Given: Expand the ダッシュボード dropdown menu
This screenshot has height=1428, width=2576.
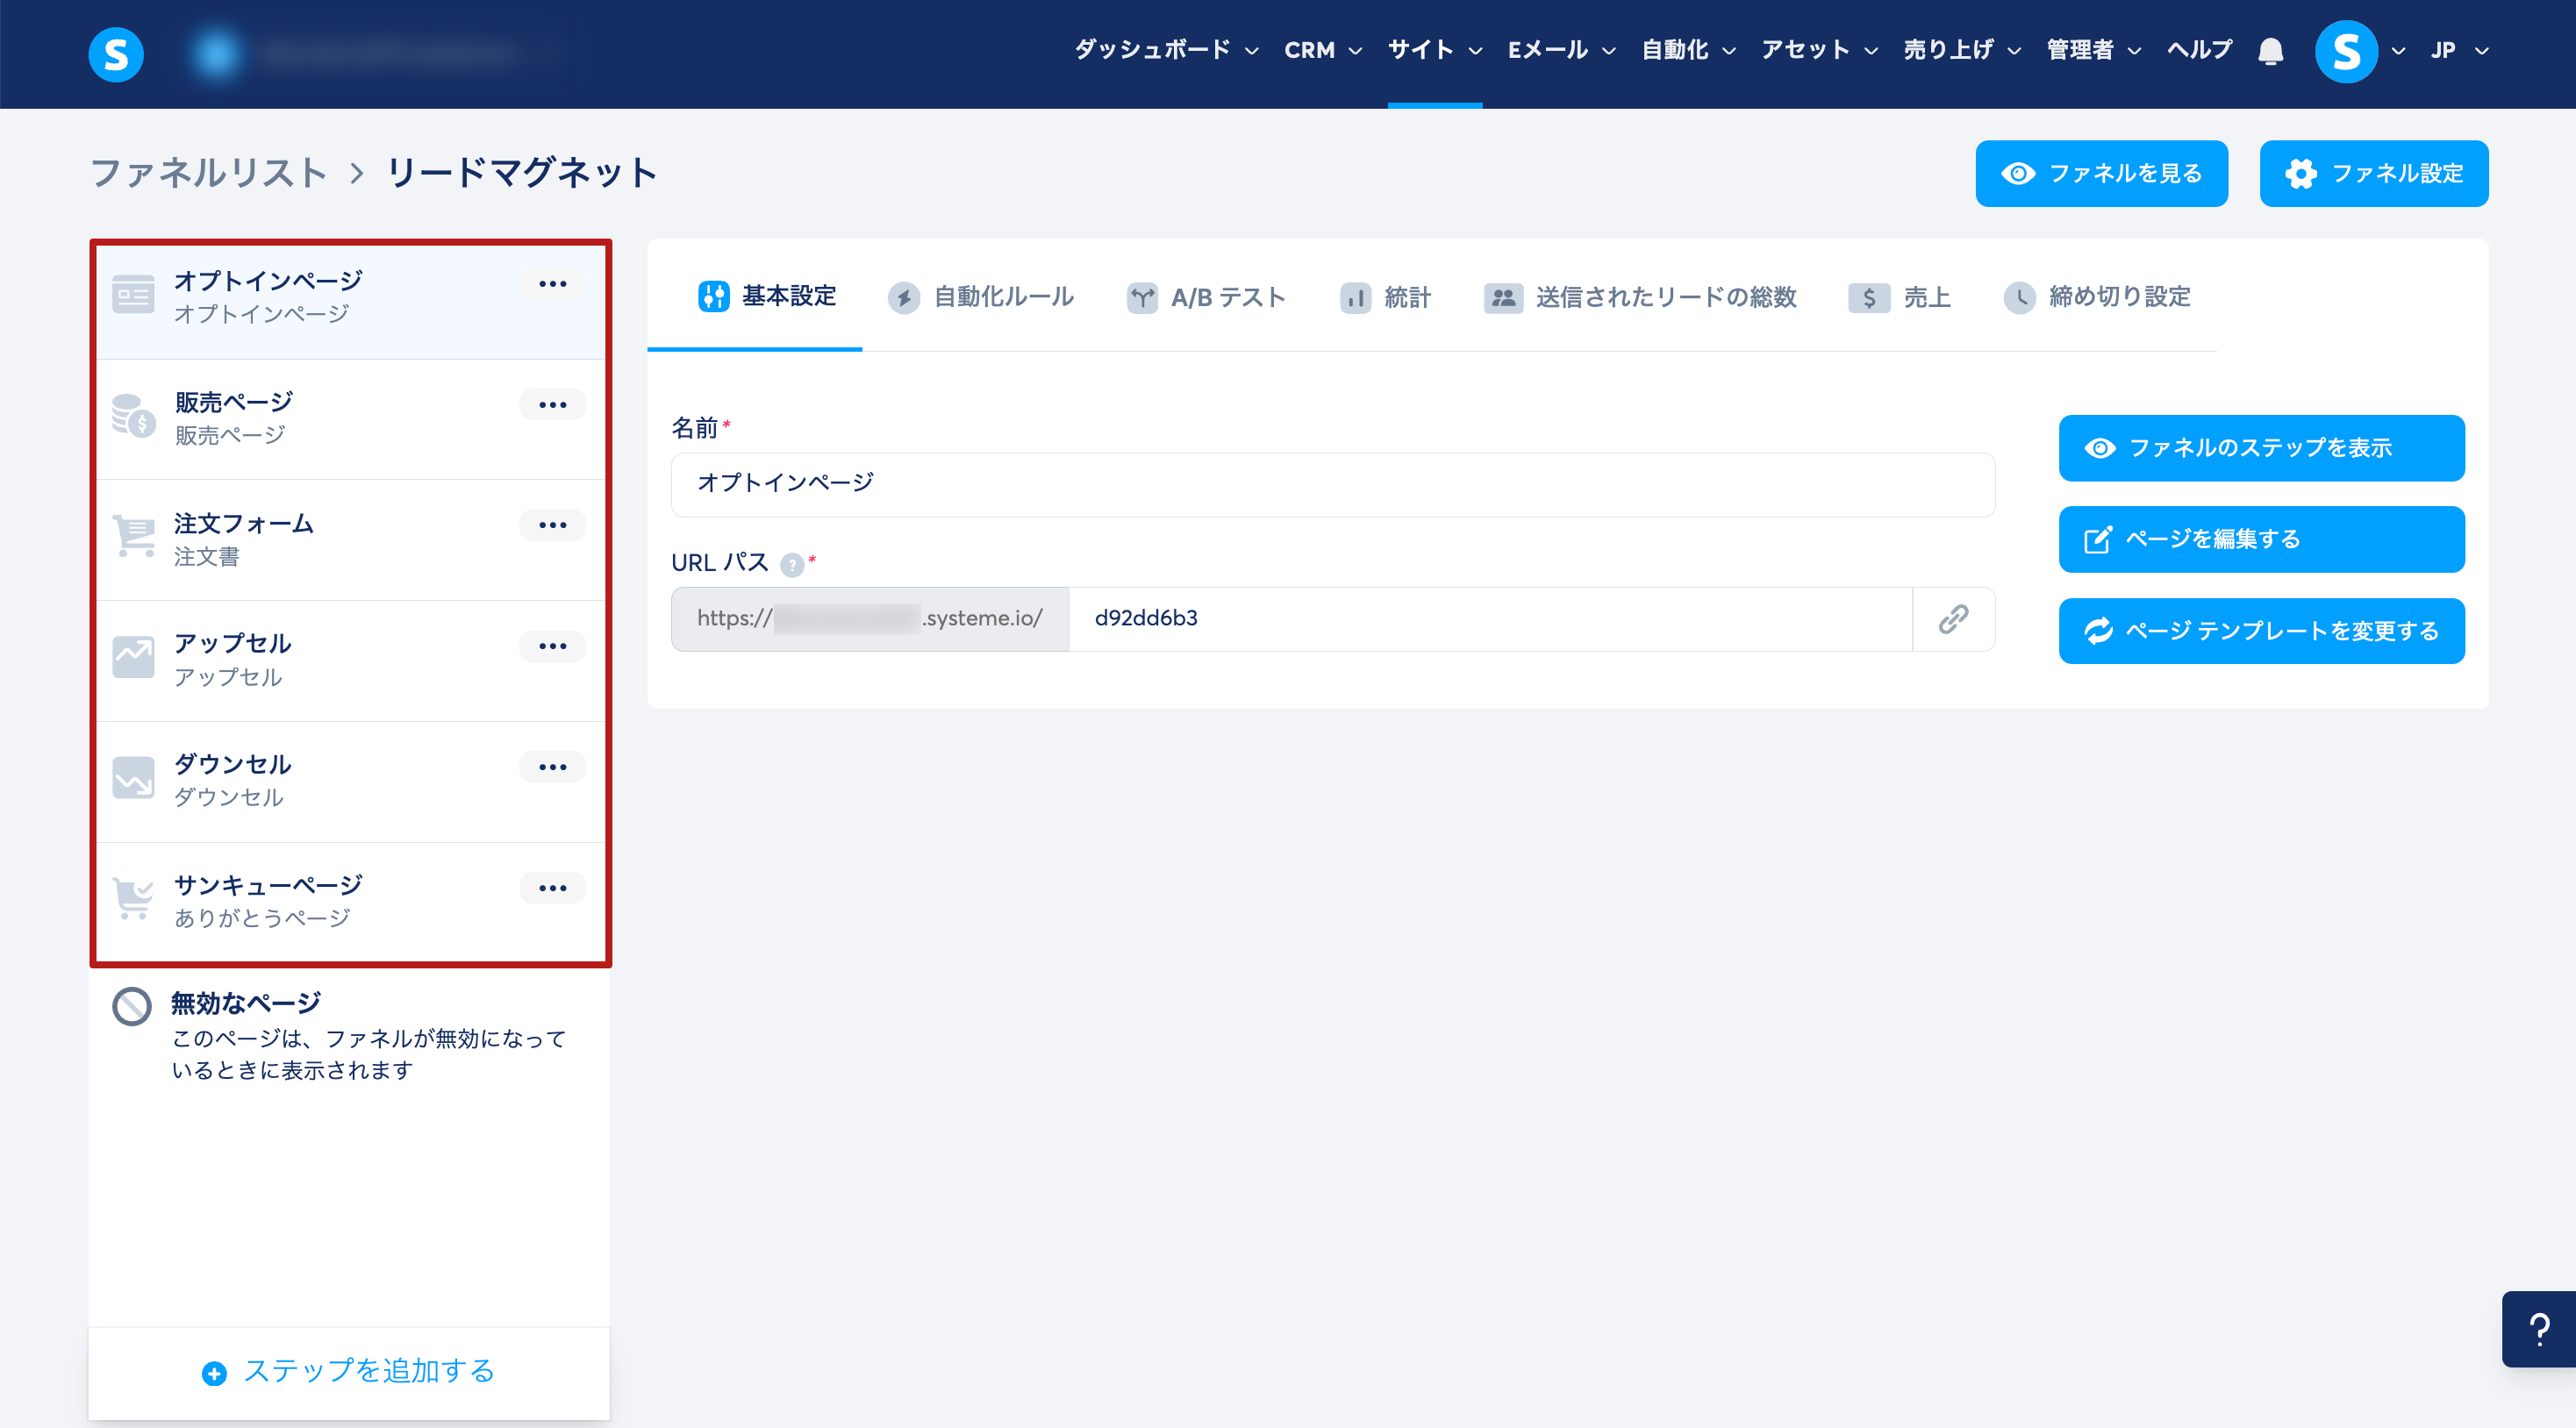Looking at the screenshot, I should pos(1165,50).
